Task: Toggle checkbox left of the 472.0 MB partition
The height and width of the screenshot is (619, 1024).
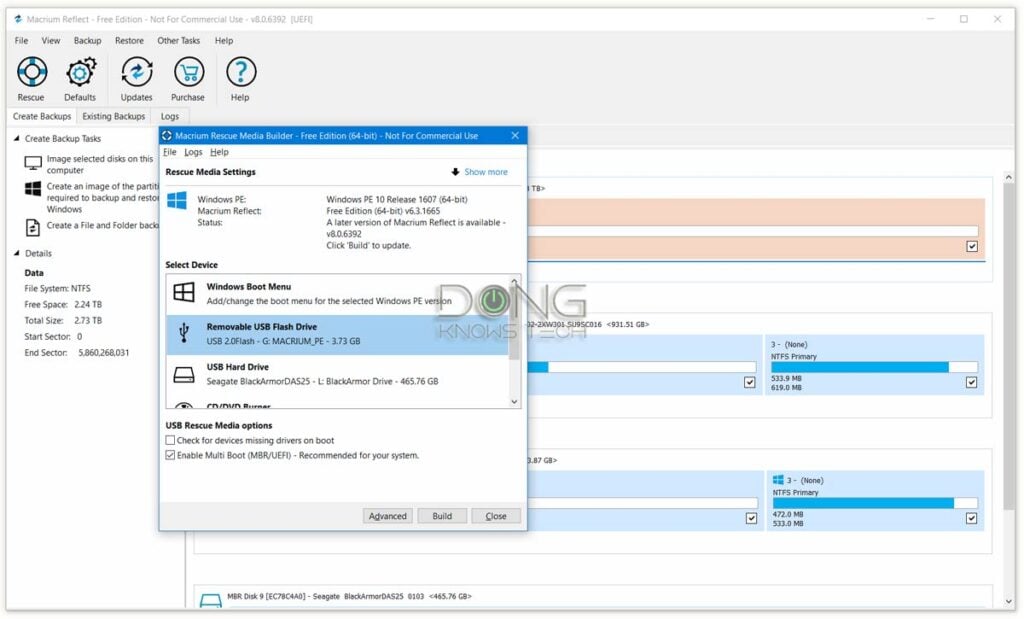Action: (751, 518)
